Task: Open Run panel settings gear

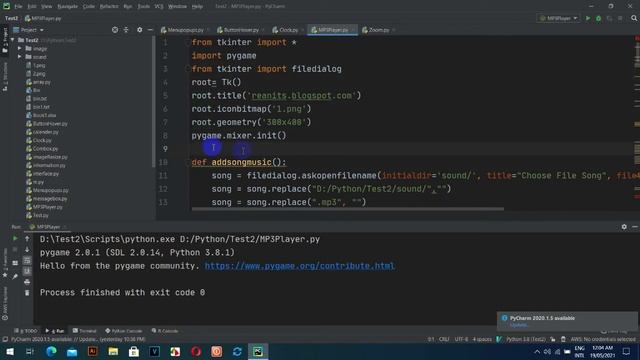Action: click(624, 227)
